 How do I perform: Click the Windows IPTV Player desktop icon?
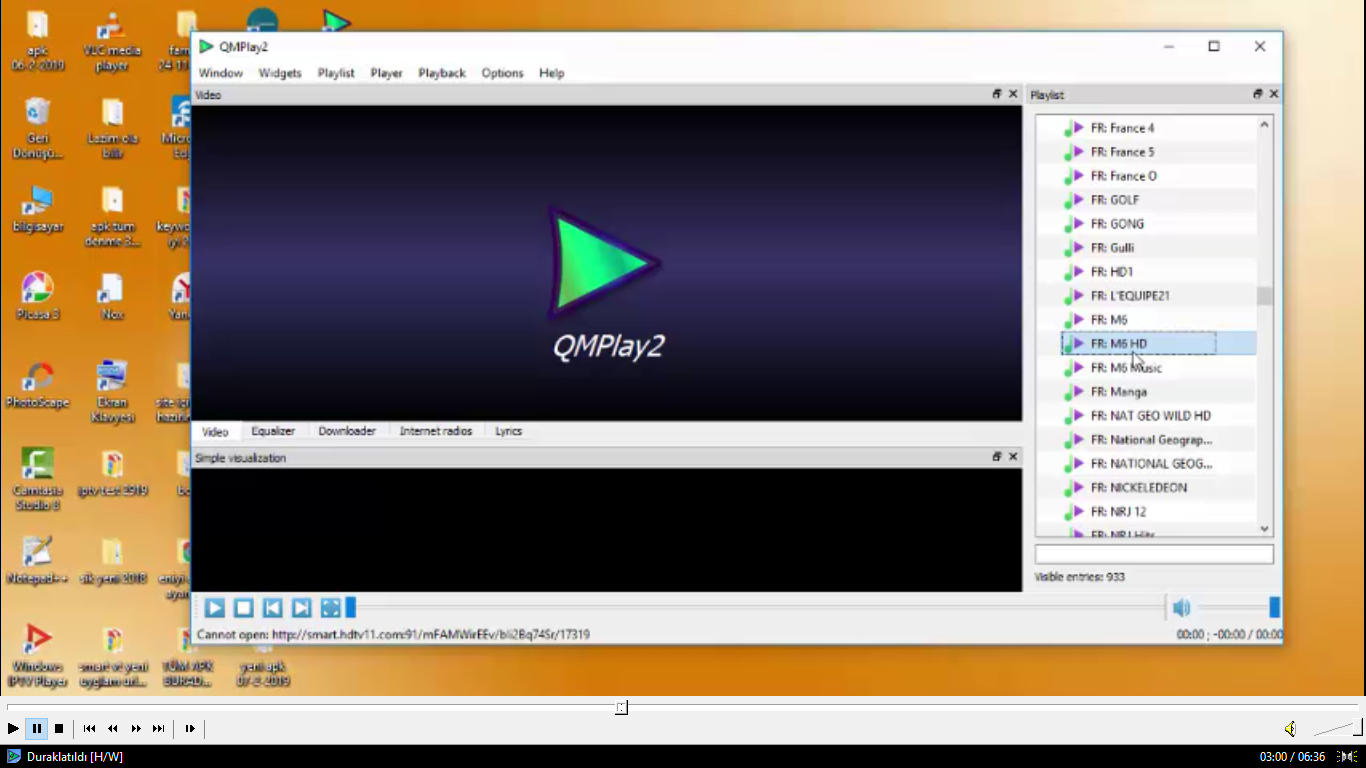[x=37, y=655]
